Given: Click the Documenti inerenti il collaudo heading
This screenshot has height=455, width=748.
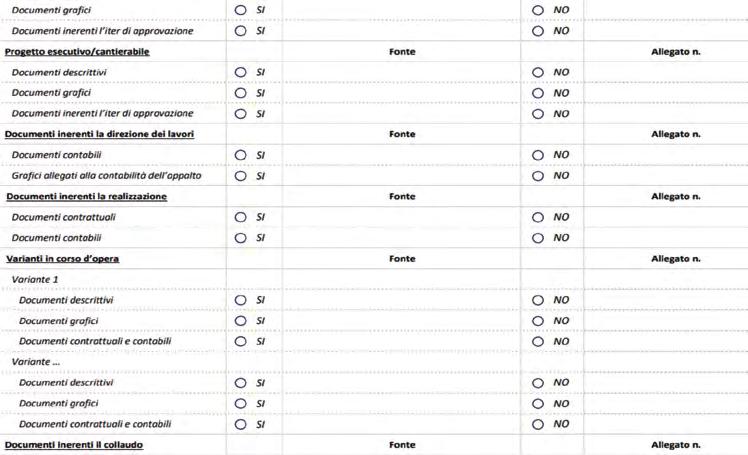Looking at the screenshot, I should 74,445.
